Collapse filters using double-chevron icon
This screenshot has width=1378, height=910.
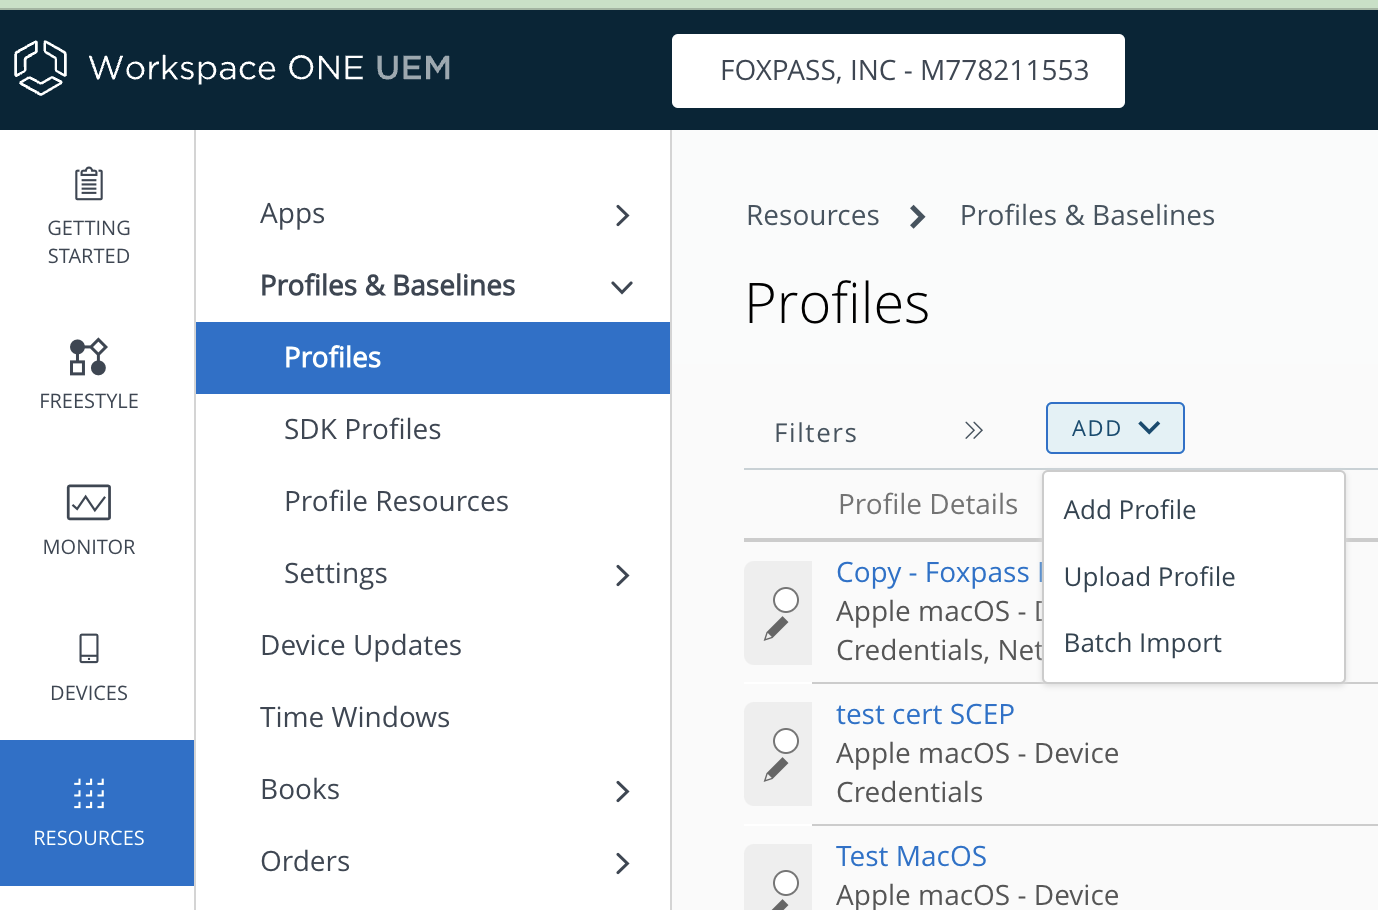pyautogui.click(x=974, y=430)
